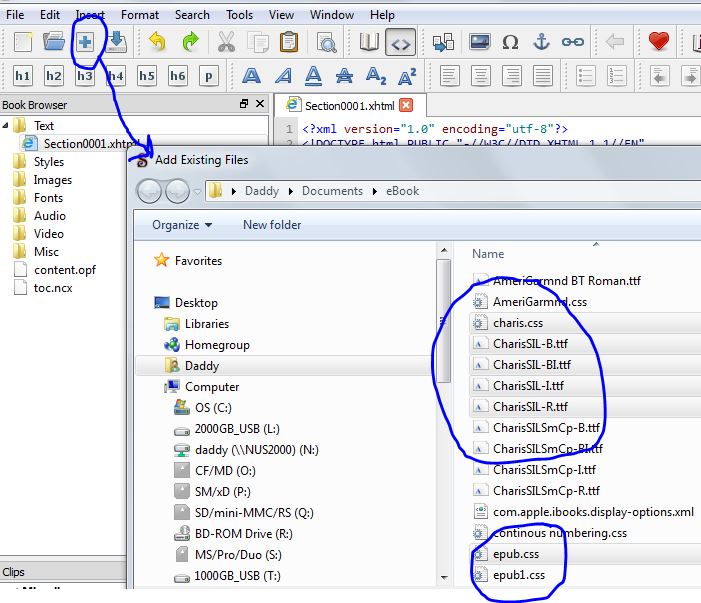
Task: Click the Decrease Indent icon
Action: [659, 76]
